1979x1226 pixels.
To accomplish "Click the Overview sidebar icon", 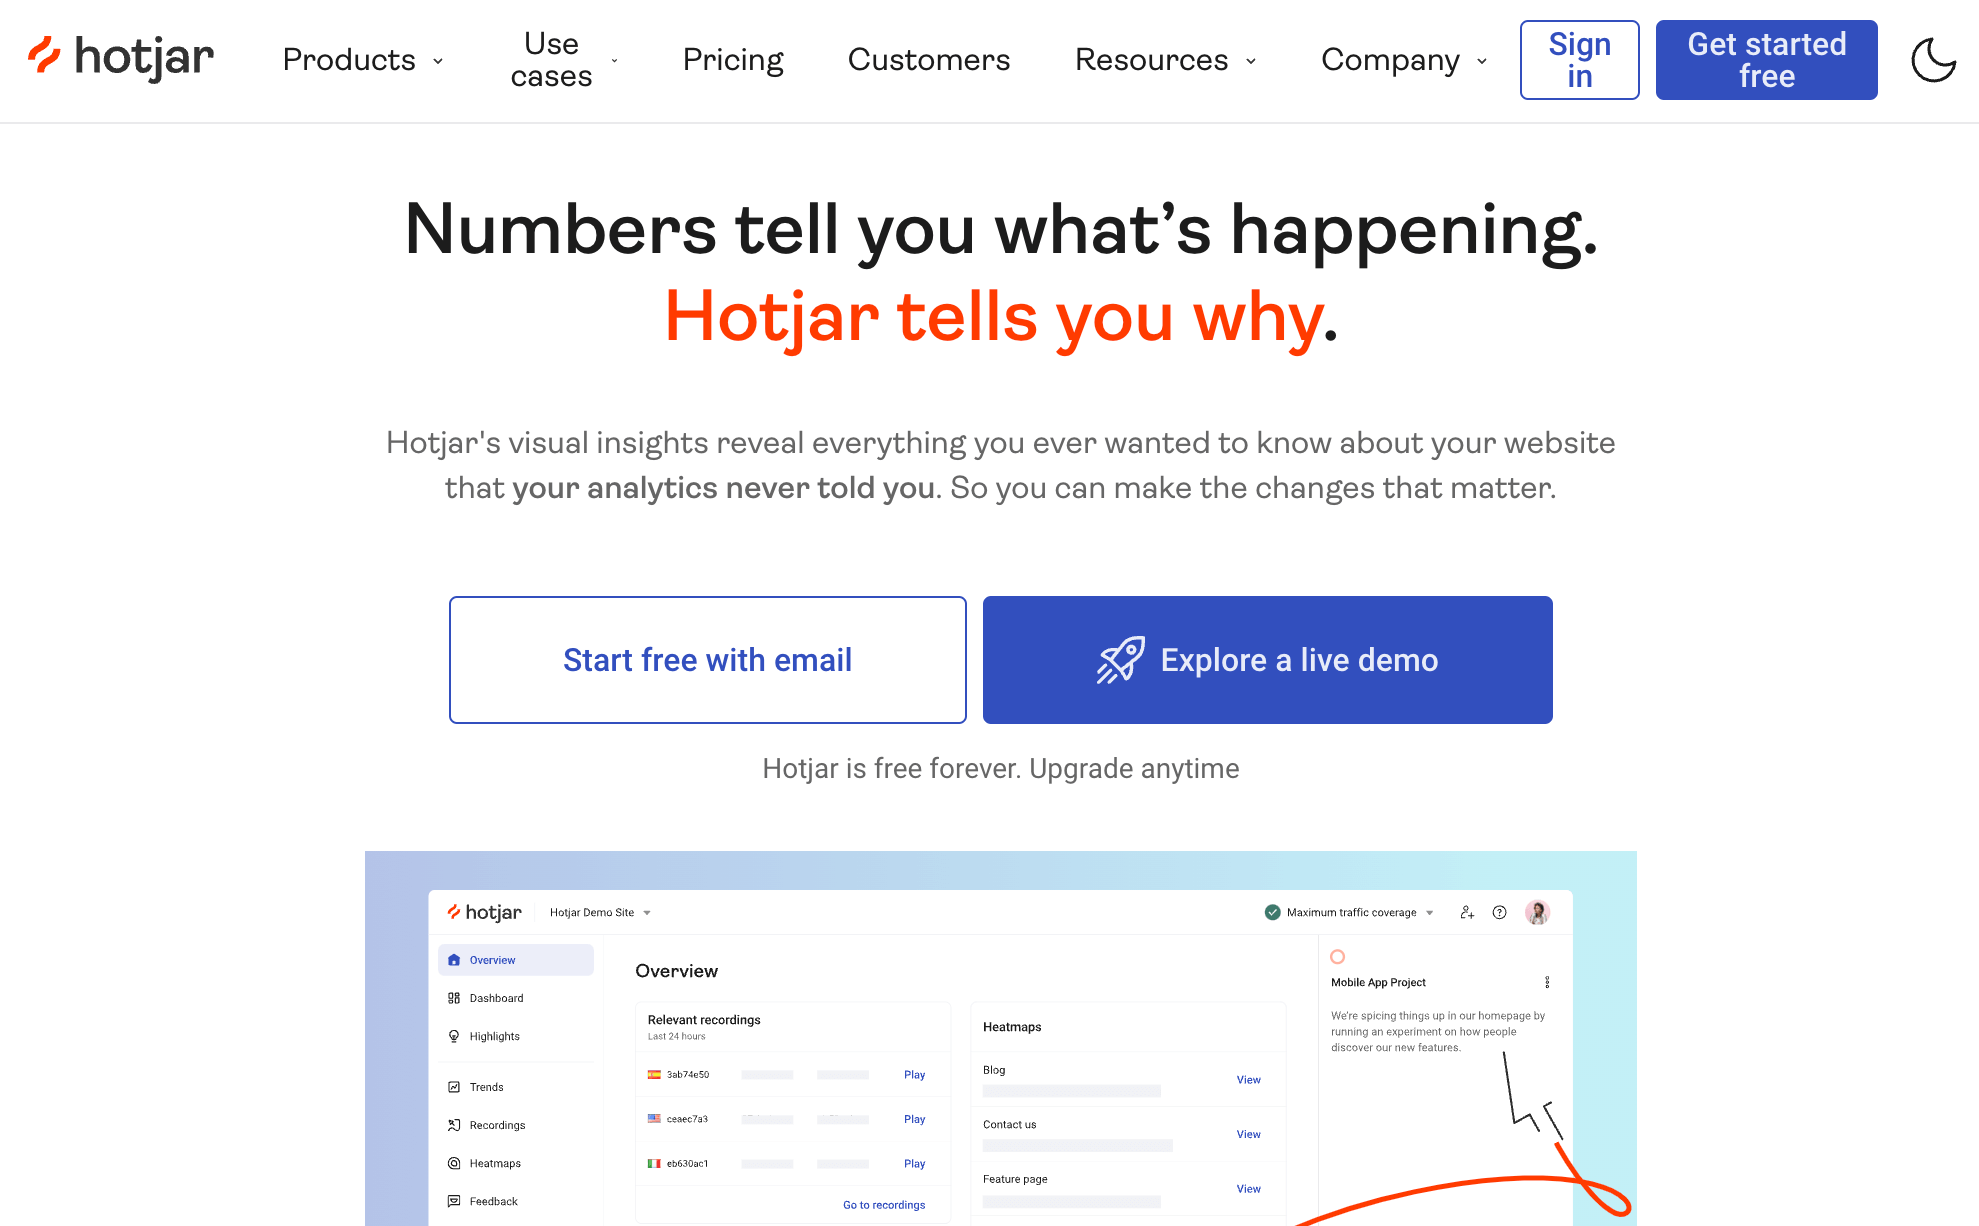I will (454, 960).
